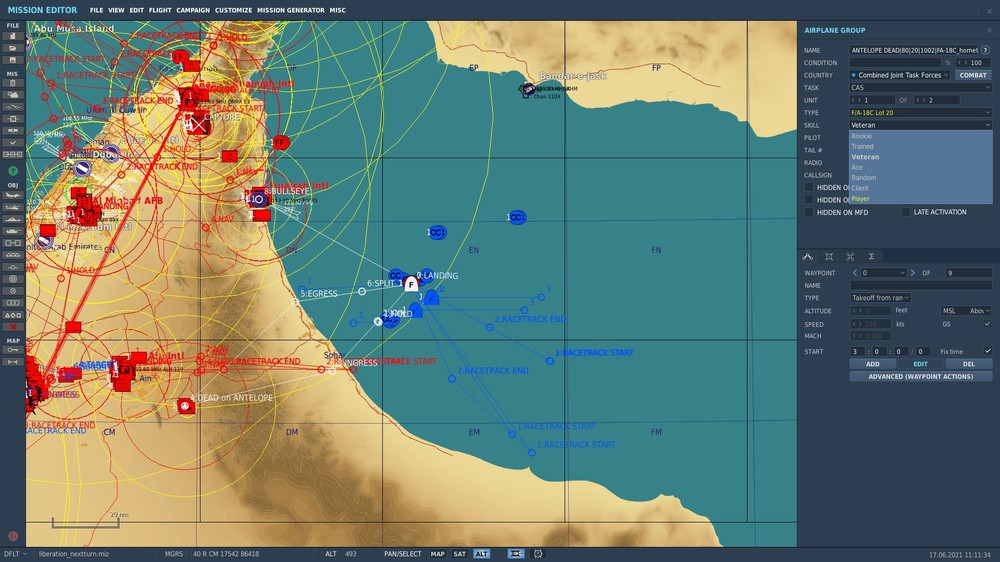1000x562 pixels.
Task: Click the DEL waypoint button
Action: click(x=969, y=364)
